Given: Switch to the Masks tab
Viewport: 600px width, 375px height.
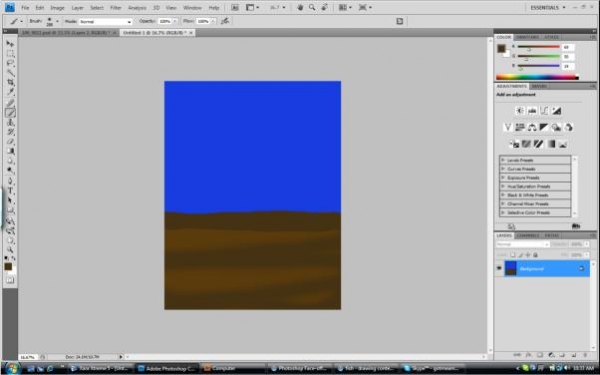Looking at the screenshot, I should point(540,86).
